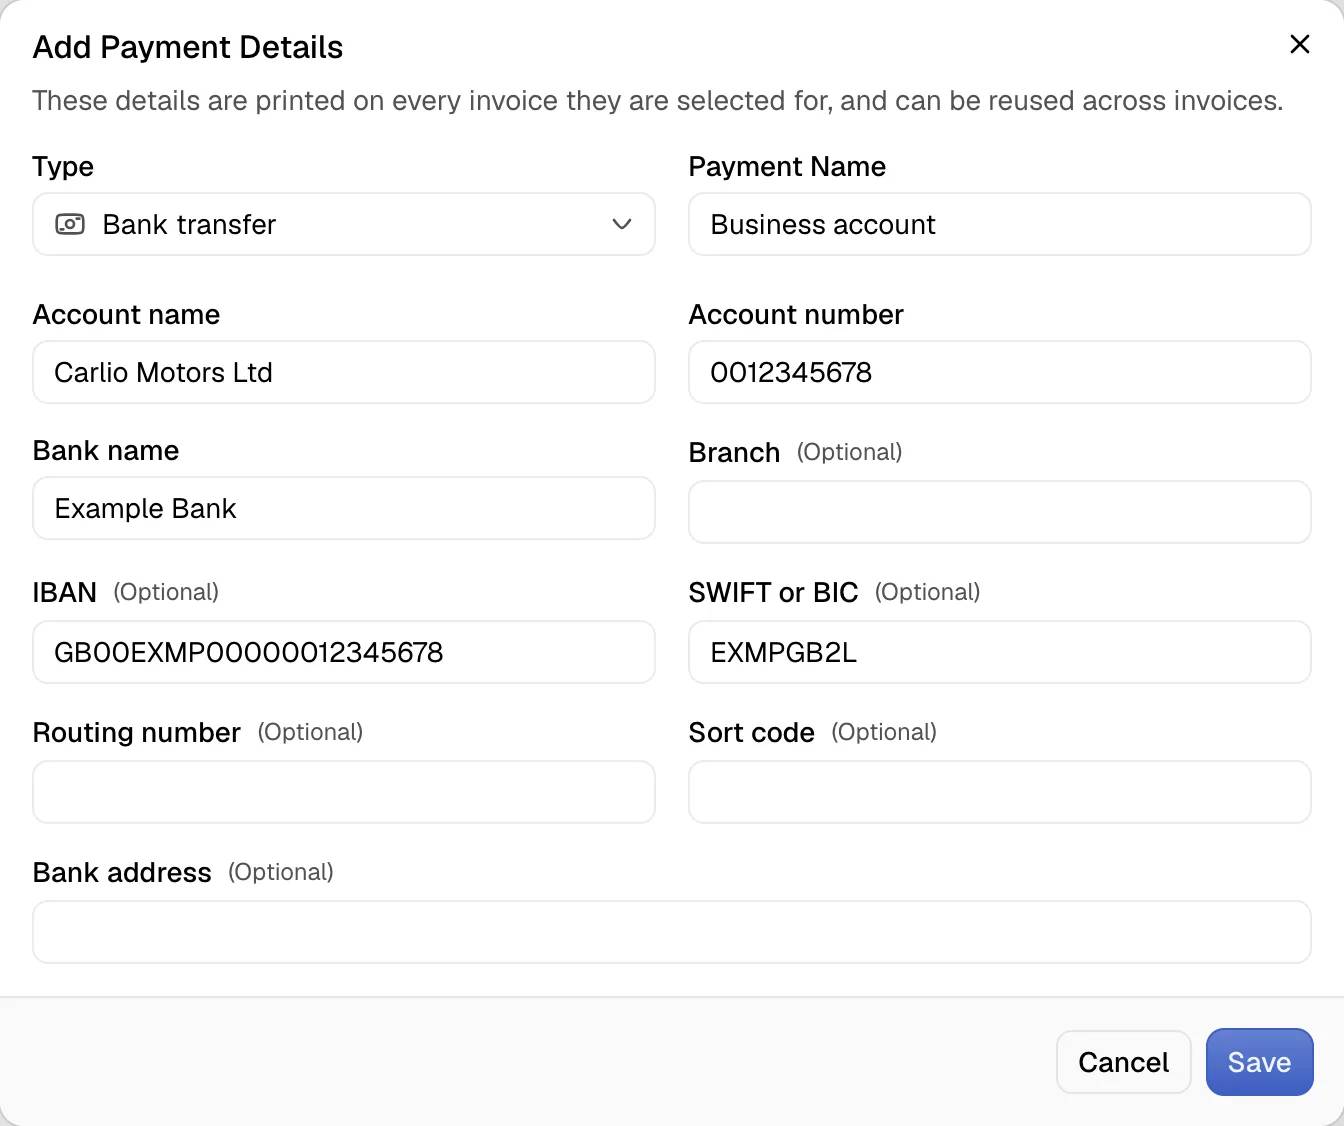Click the 'SWIFT or BIC' label
Image resolution: width=1344 pixels, height=1126 pixels.
click(x=773, y=592)
